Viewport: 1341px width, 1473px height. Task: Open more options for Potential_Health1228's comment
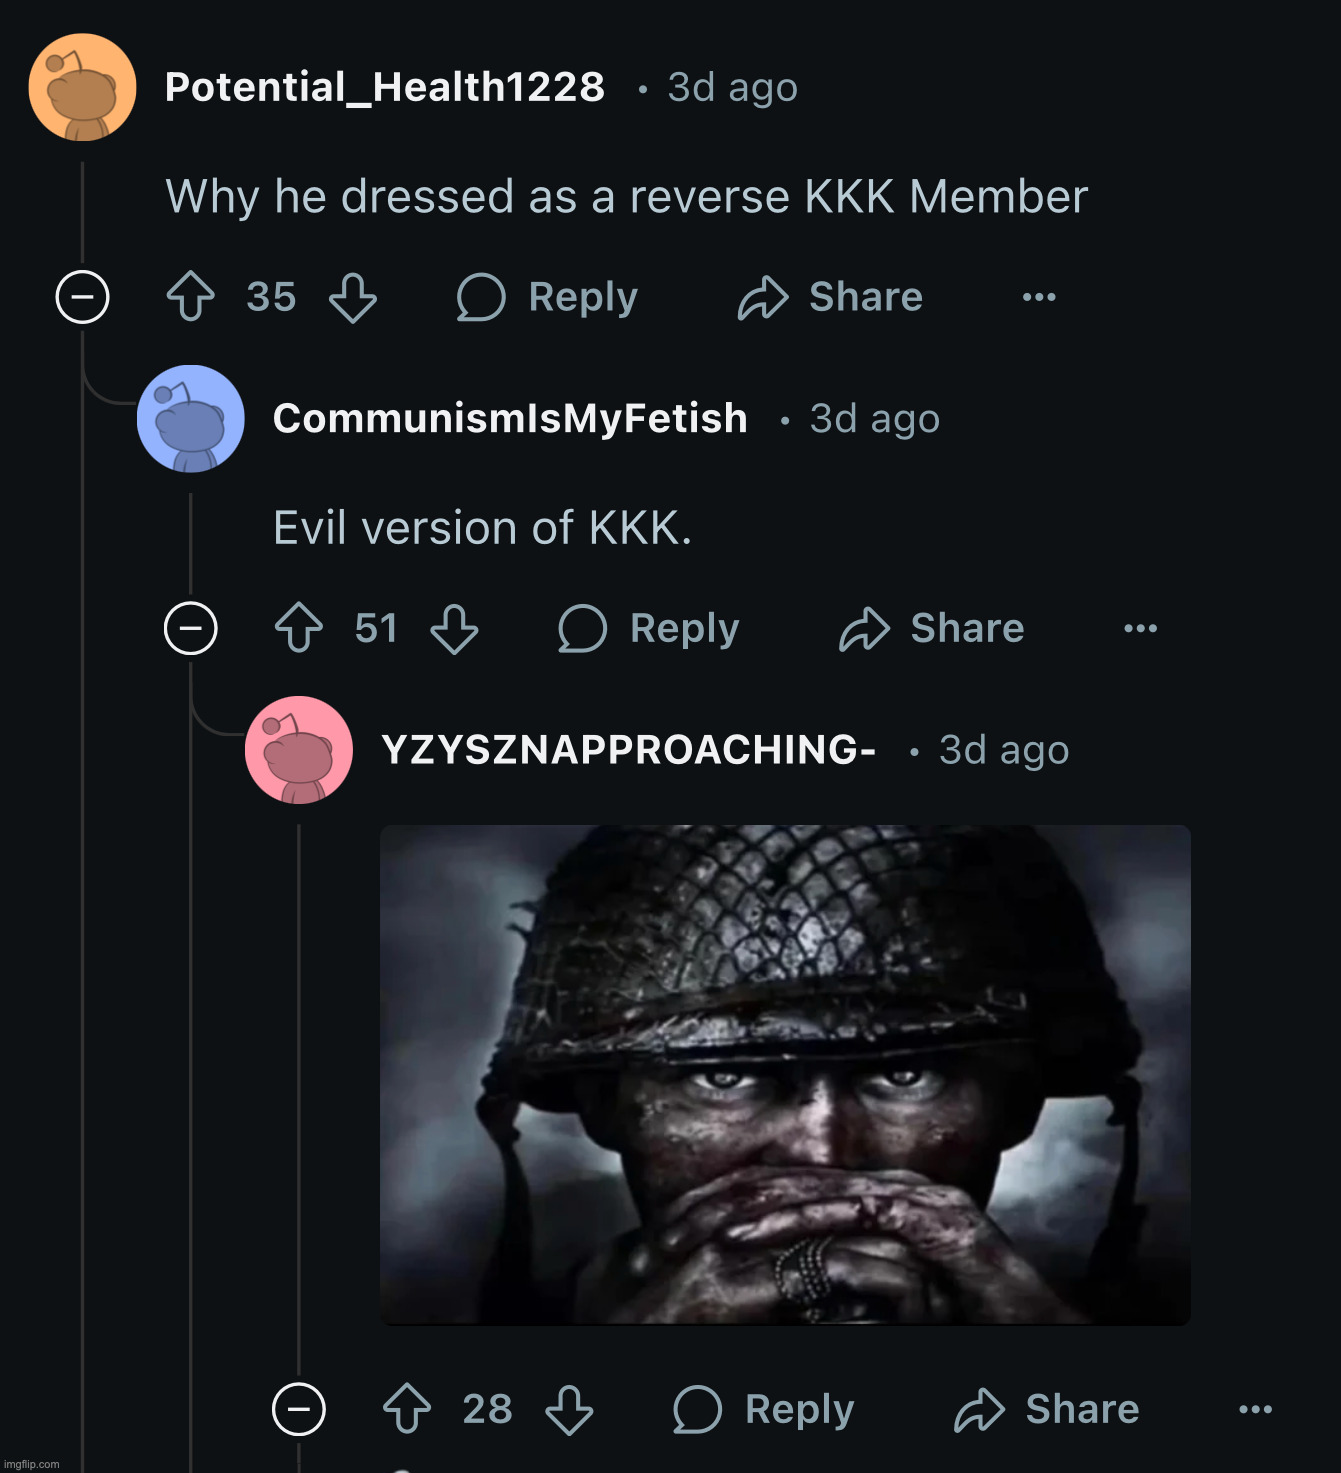[x=1039, y=297]
